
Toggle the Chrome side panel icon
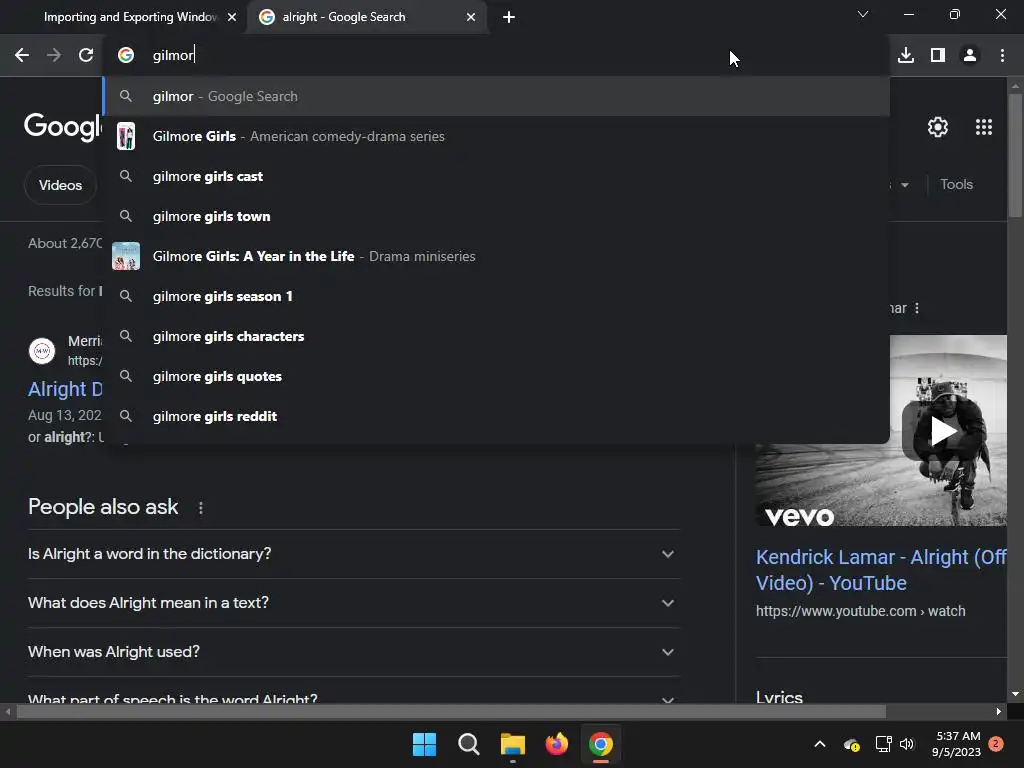[938, 56]
